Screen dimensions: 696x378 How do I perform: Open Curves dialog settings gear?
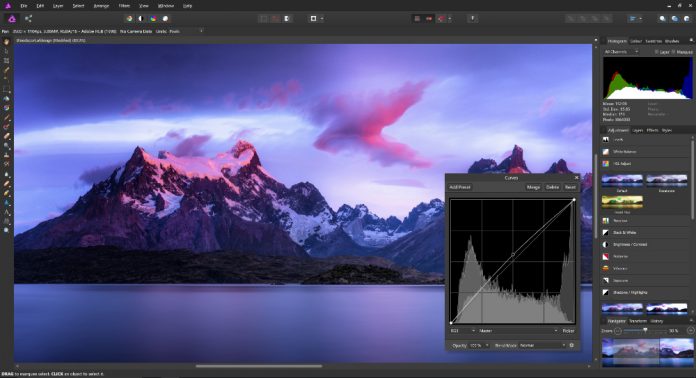click(x=572, y=345)
